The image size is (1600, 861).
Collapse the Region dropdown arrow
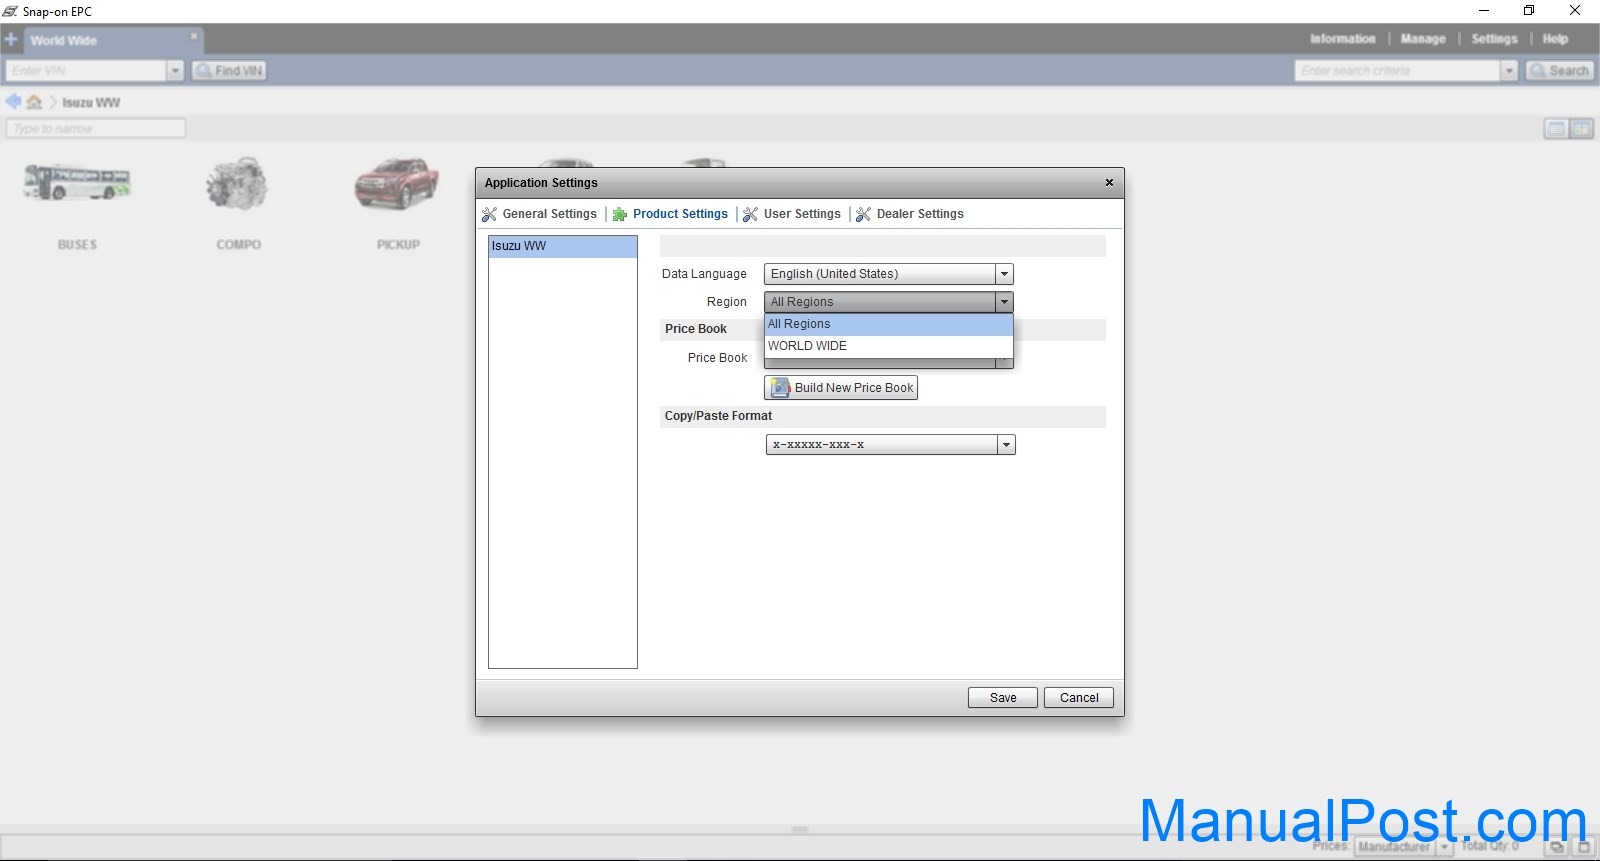click(1005, 302)
